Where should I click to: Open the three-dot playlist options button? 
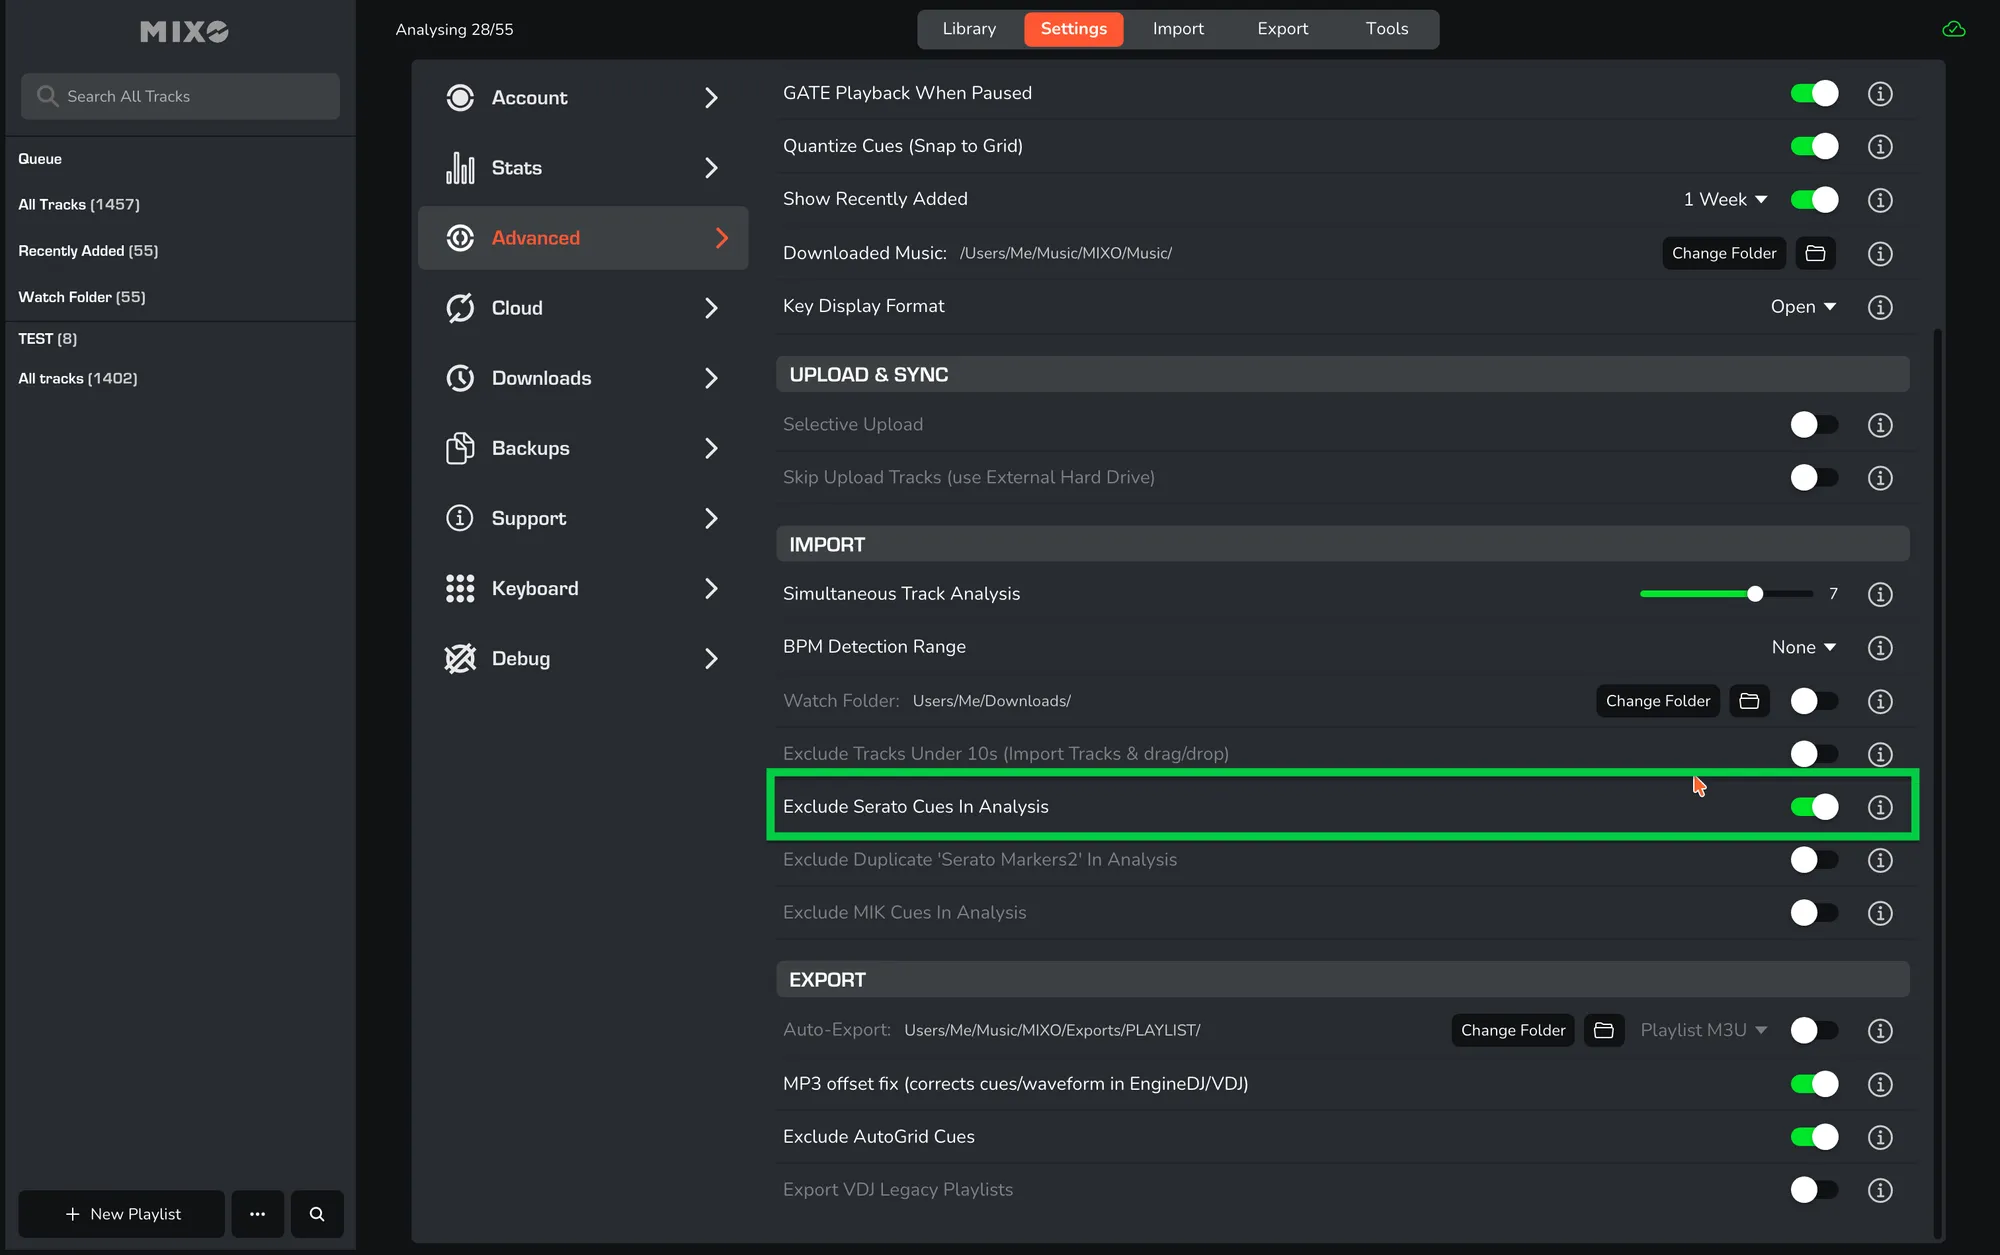coord(258,1214)
